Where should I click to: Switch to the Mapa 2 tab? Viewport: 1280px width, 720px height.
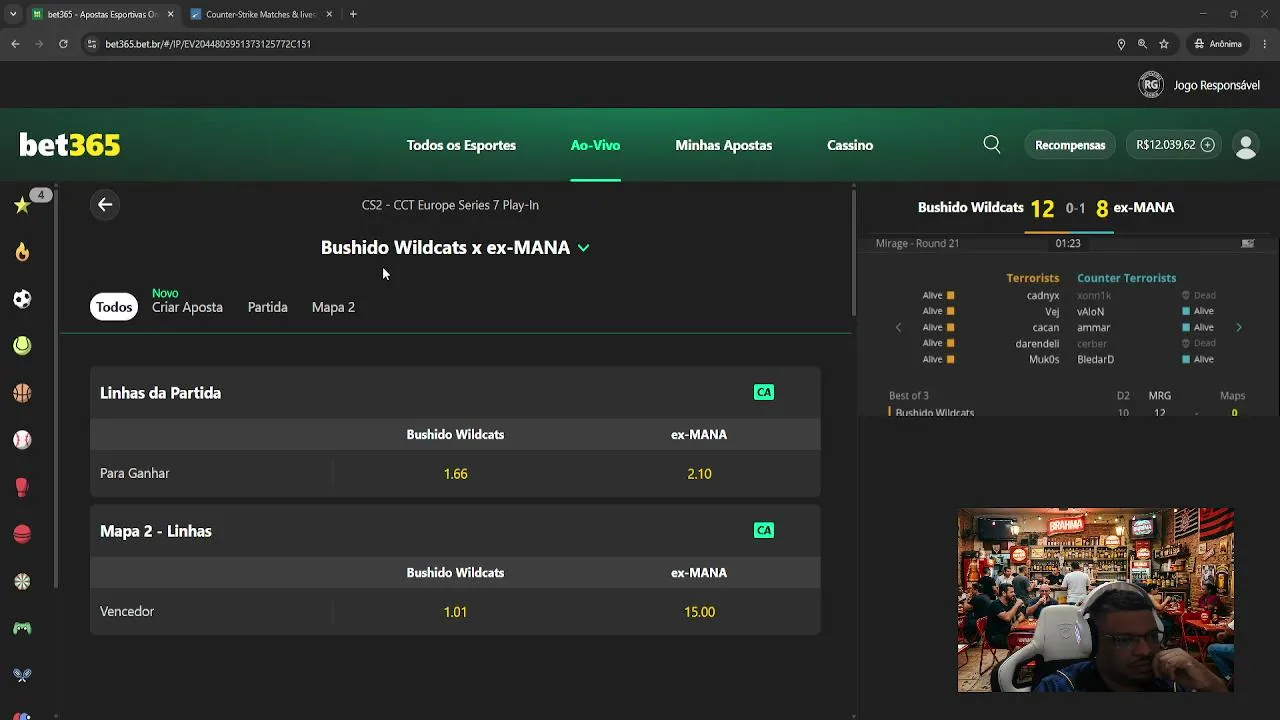click(x=333, y=307)
